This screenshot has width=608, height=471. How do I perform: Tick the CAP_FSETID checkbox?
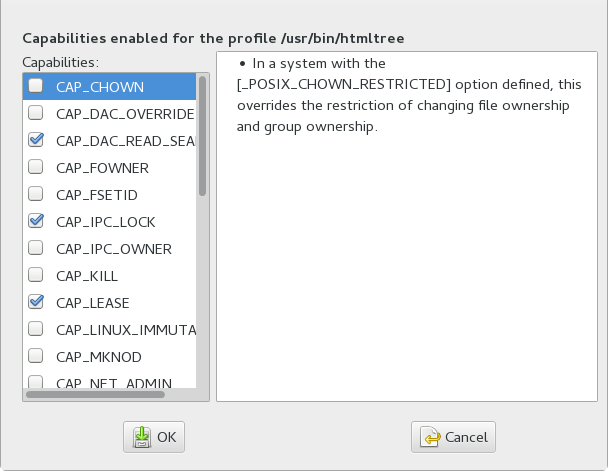point(36,194)
